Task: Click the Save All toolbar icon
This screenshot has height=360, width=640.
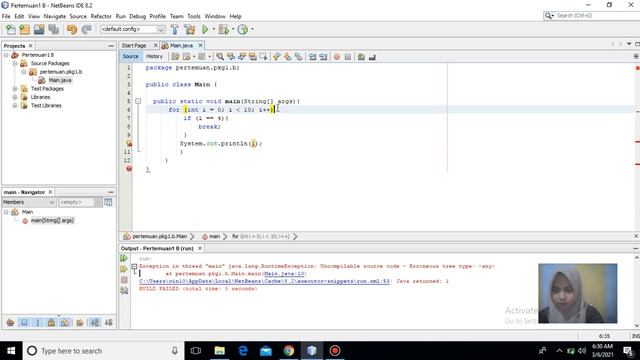Action: (54, 29)
